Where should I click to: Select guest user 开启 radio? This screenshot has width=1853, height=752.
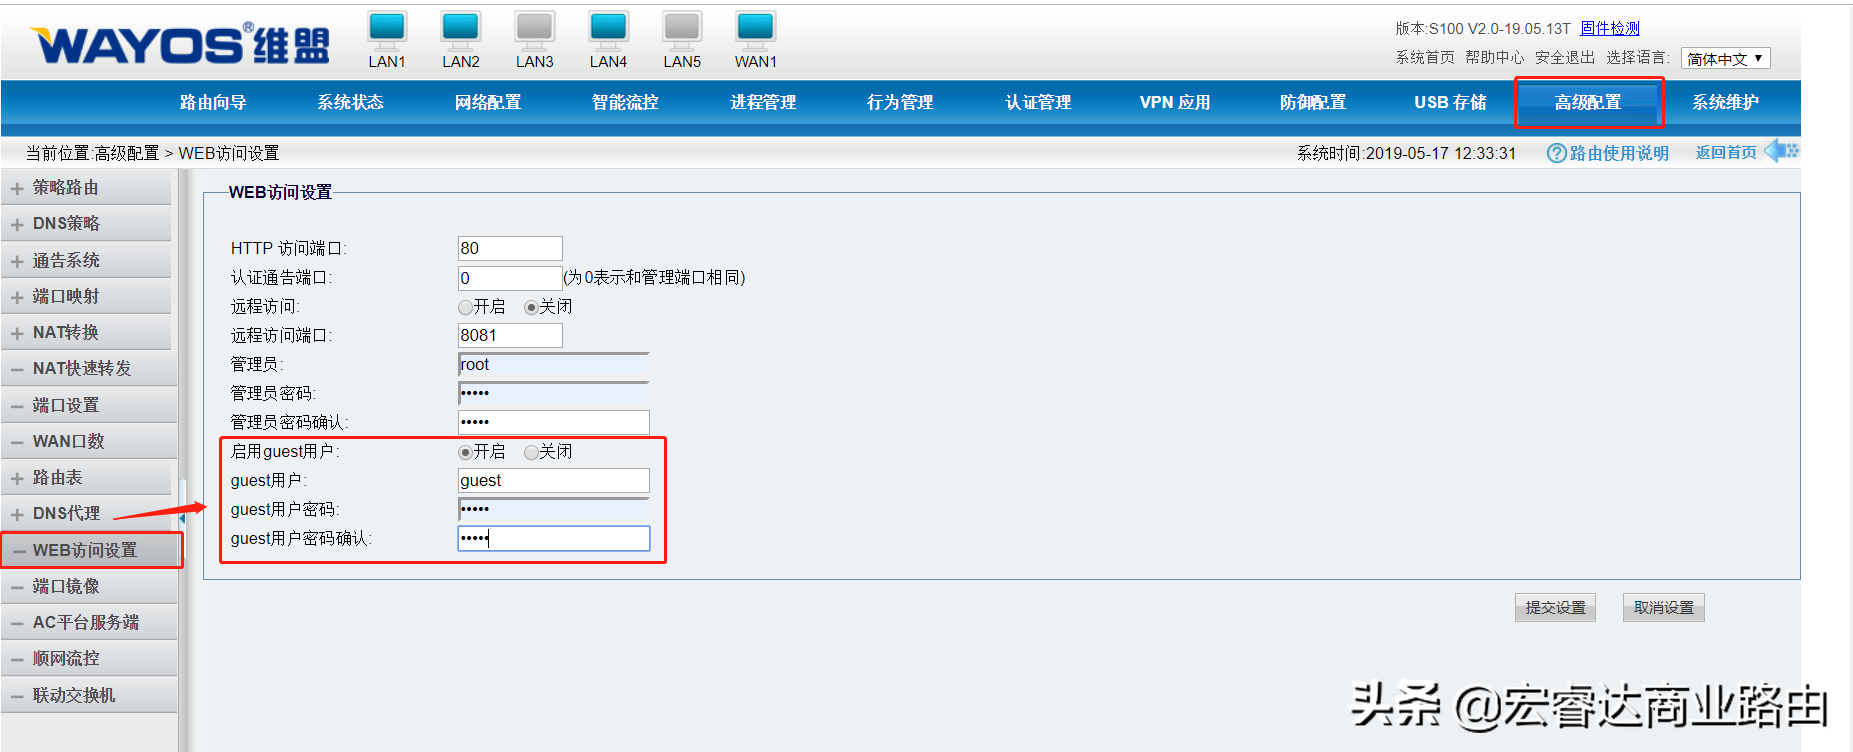click(465, 452)
